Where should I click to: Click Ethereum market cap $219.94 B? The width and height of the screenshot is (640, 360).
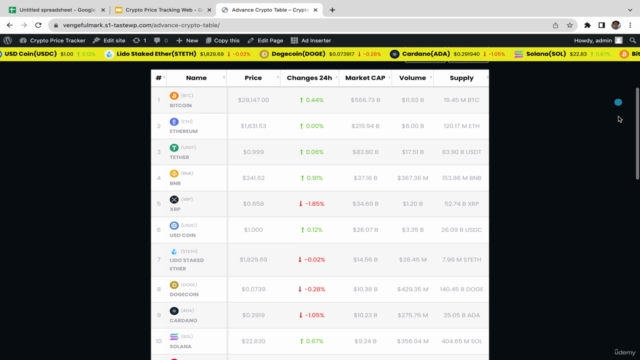365,126
